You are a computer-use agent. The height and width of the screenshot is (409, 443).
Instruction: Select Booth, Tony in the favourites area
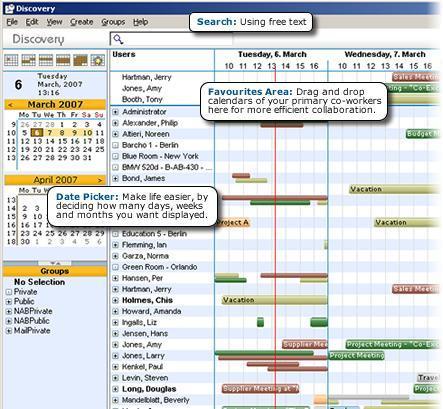click(x=142, y=99)
